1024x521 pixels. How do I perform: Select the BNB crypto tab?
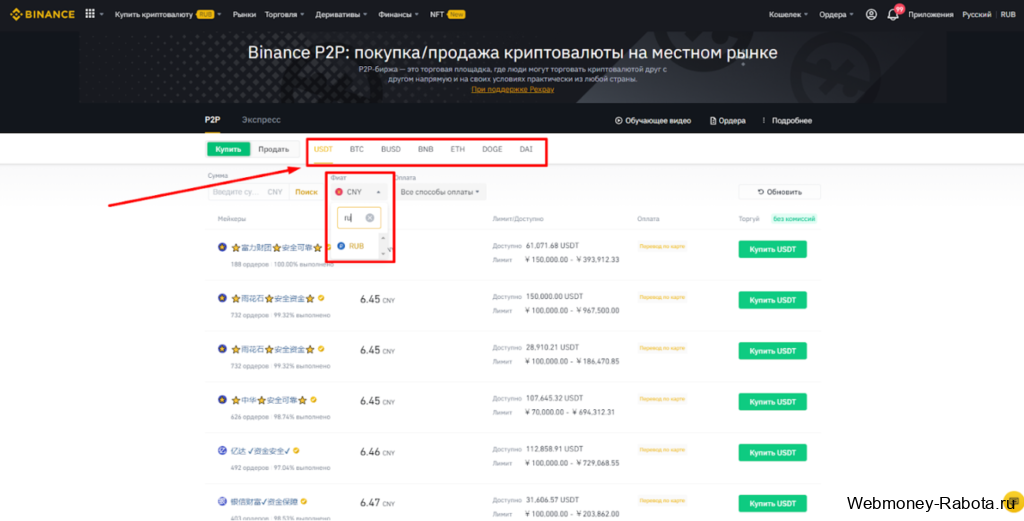pos(426,150)
